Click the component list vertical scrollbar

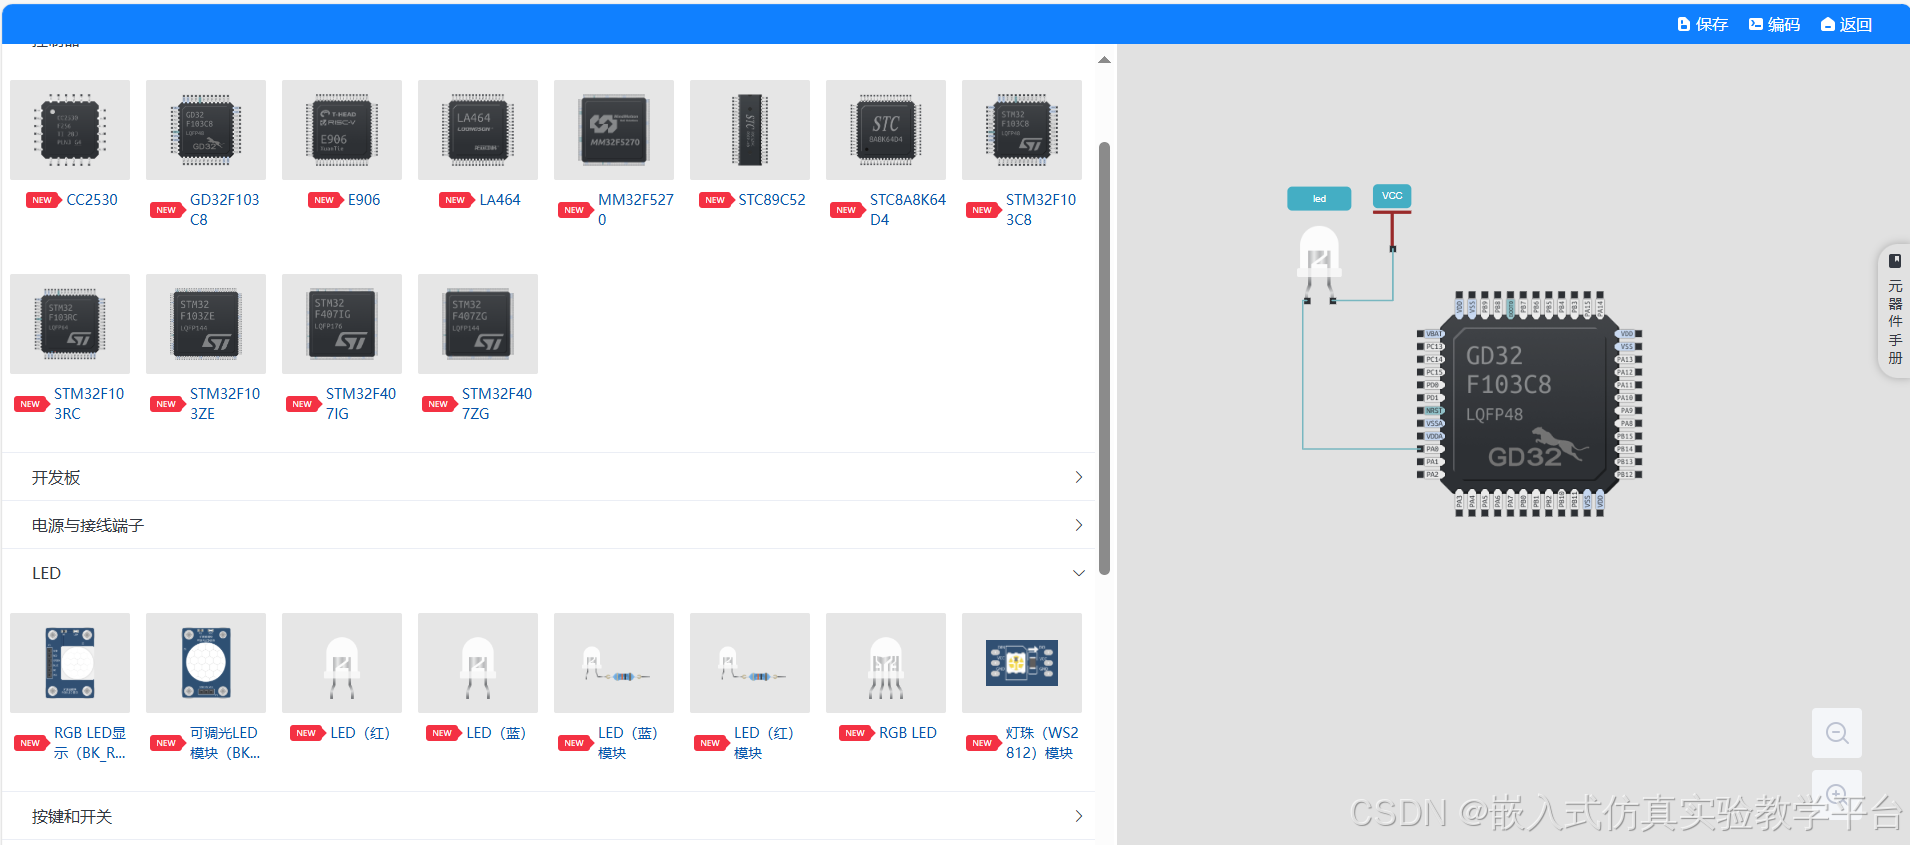coord(1104,358)
